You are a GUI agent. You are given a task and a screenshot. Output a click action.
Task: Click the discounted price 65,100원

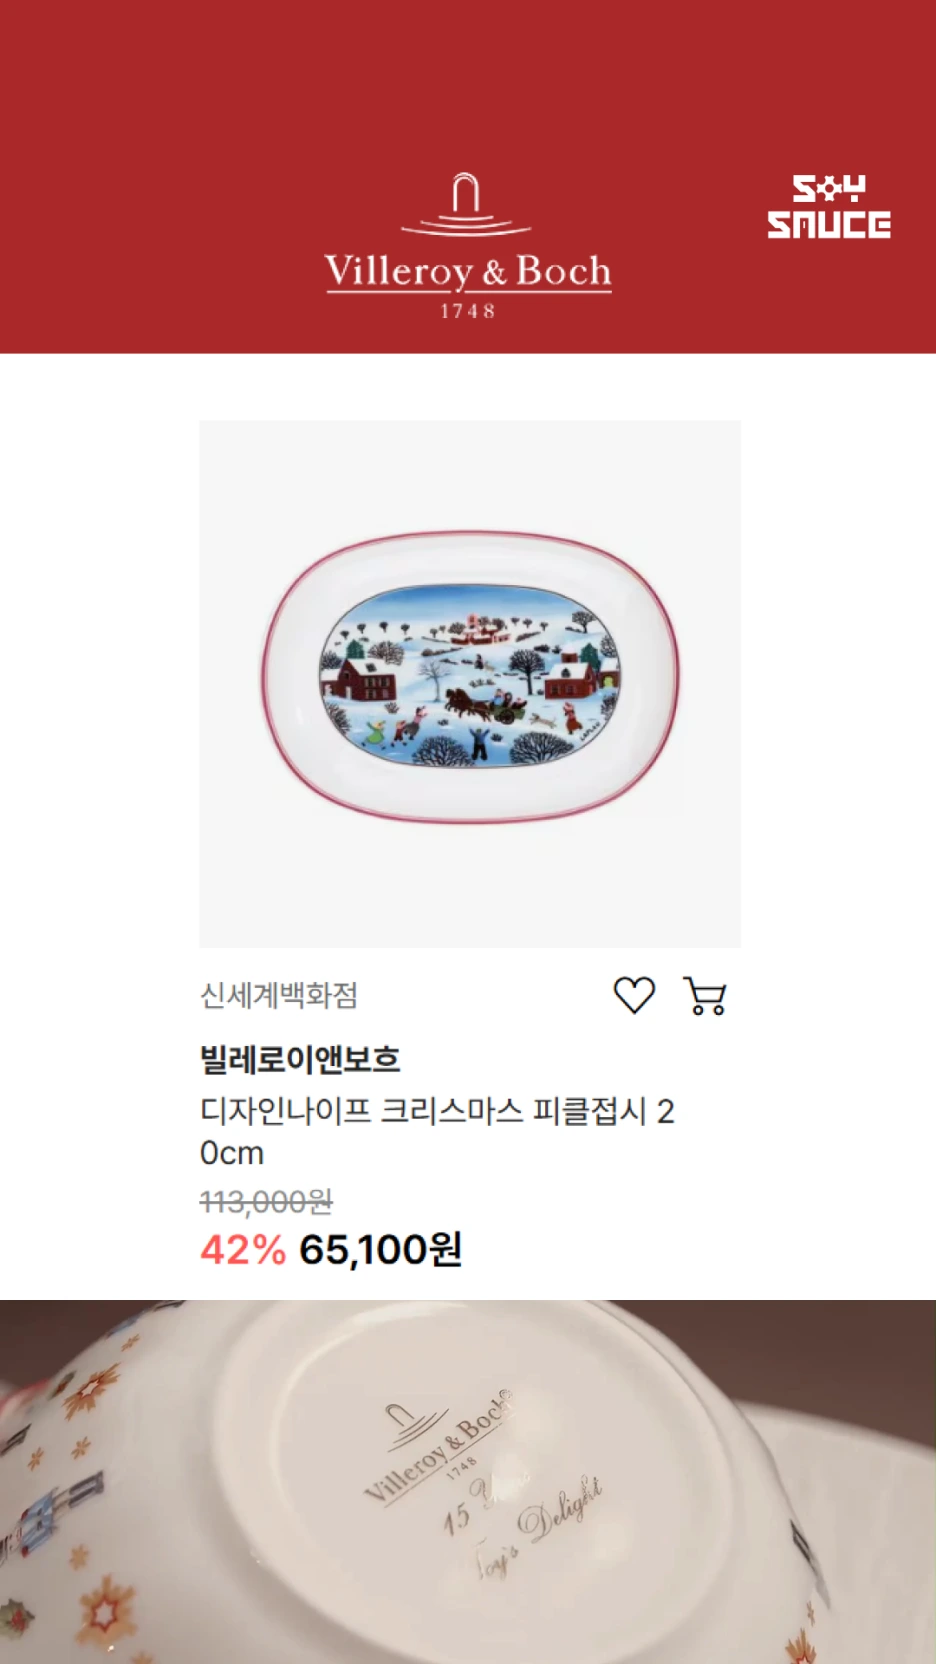click(x=380, y=1249)
